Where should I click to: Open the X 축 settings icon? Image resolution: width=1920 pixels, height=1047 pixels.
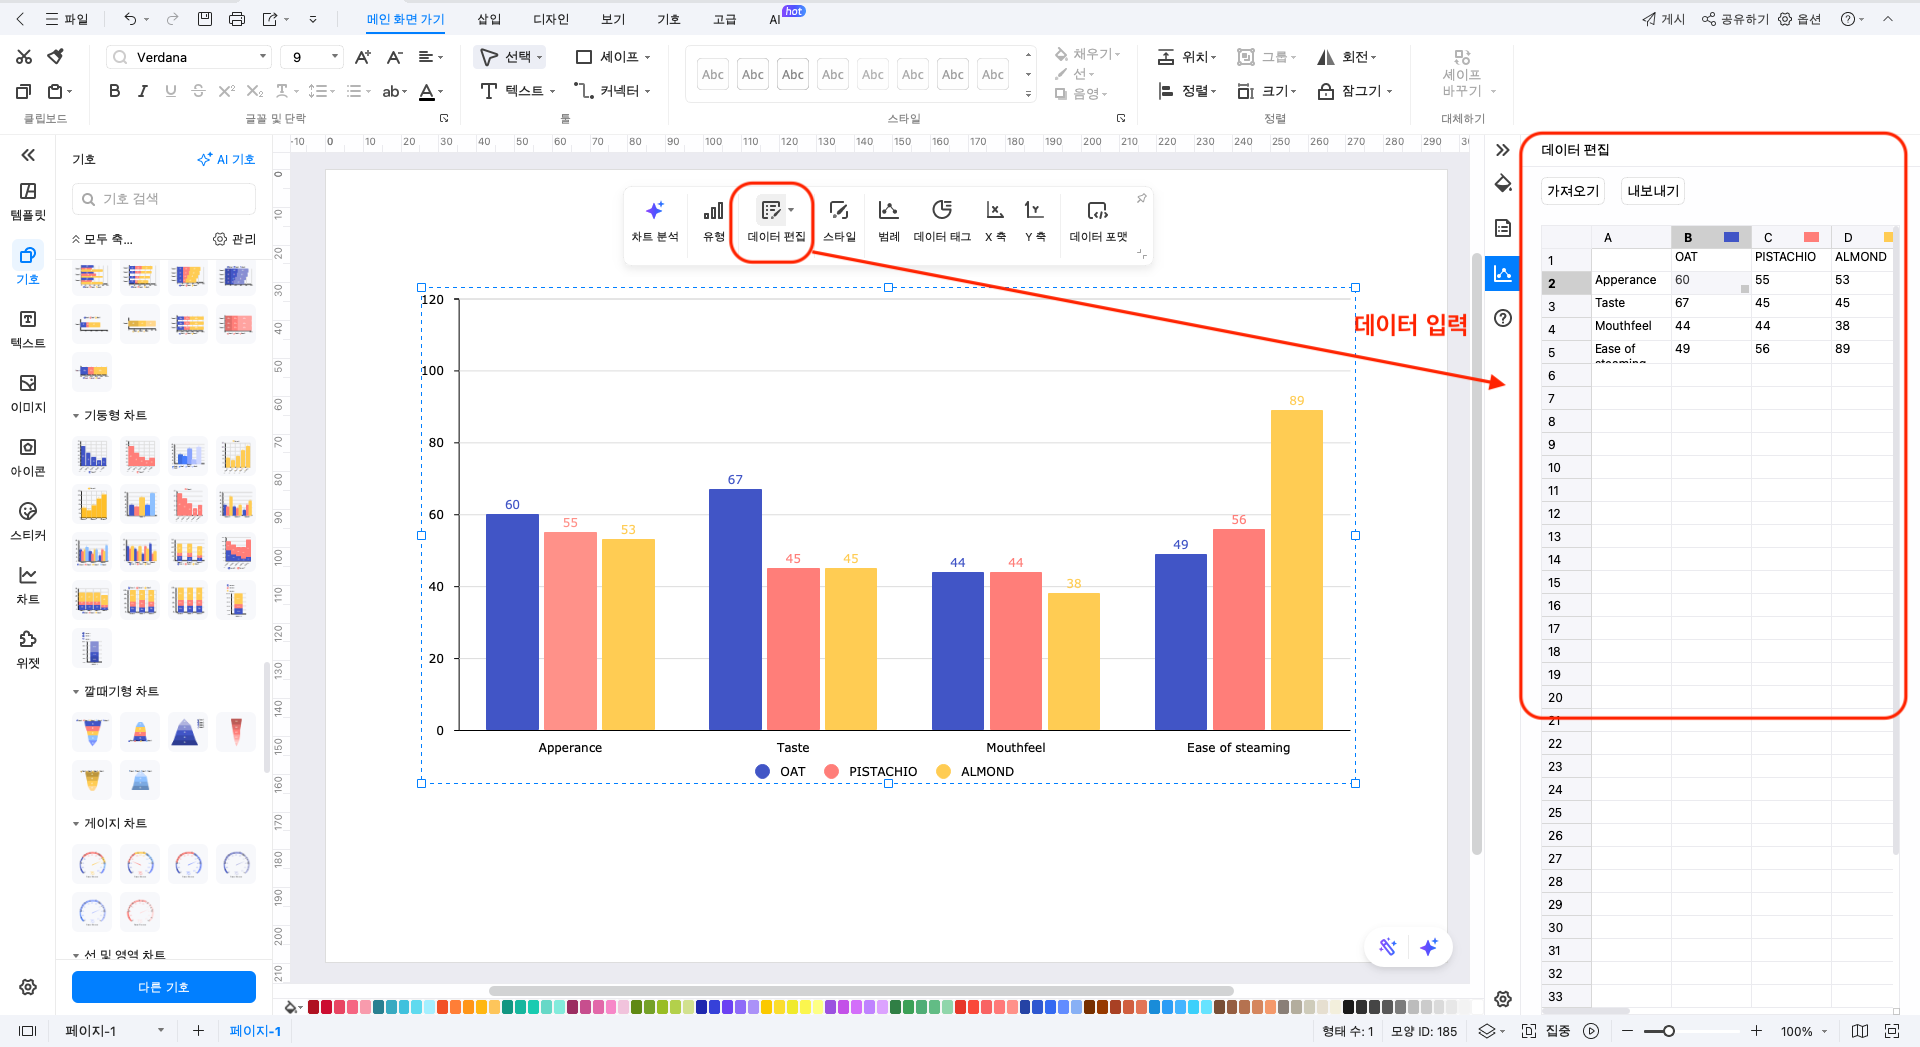pos(994,220)
